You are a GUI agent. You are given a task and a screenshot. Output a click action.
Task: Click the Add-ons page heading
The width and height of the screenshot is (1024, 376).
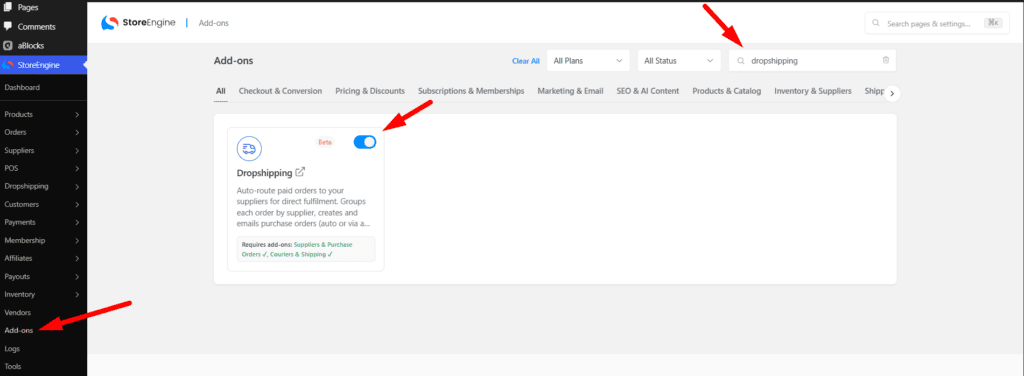click(x=233, y=61)
